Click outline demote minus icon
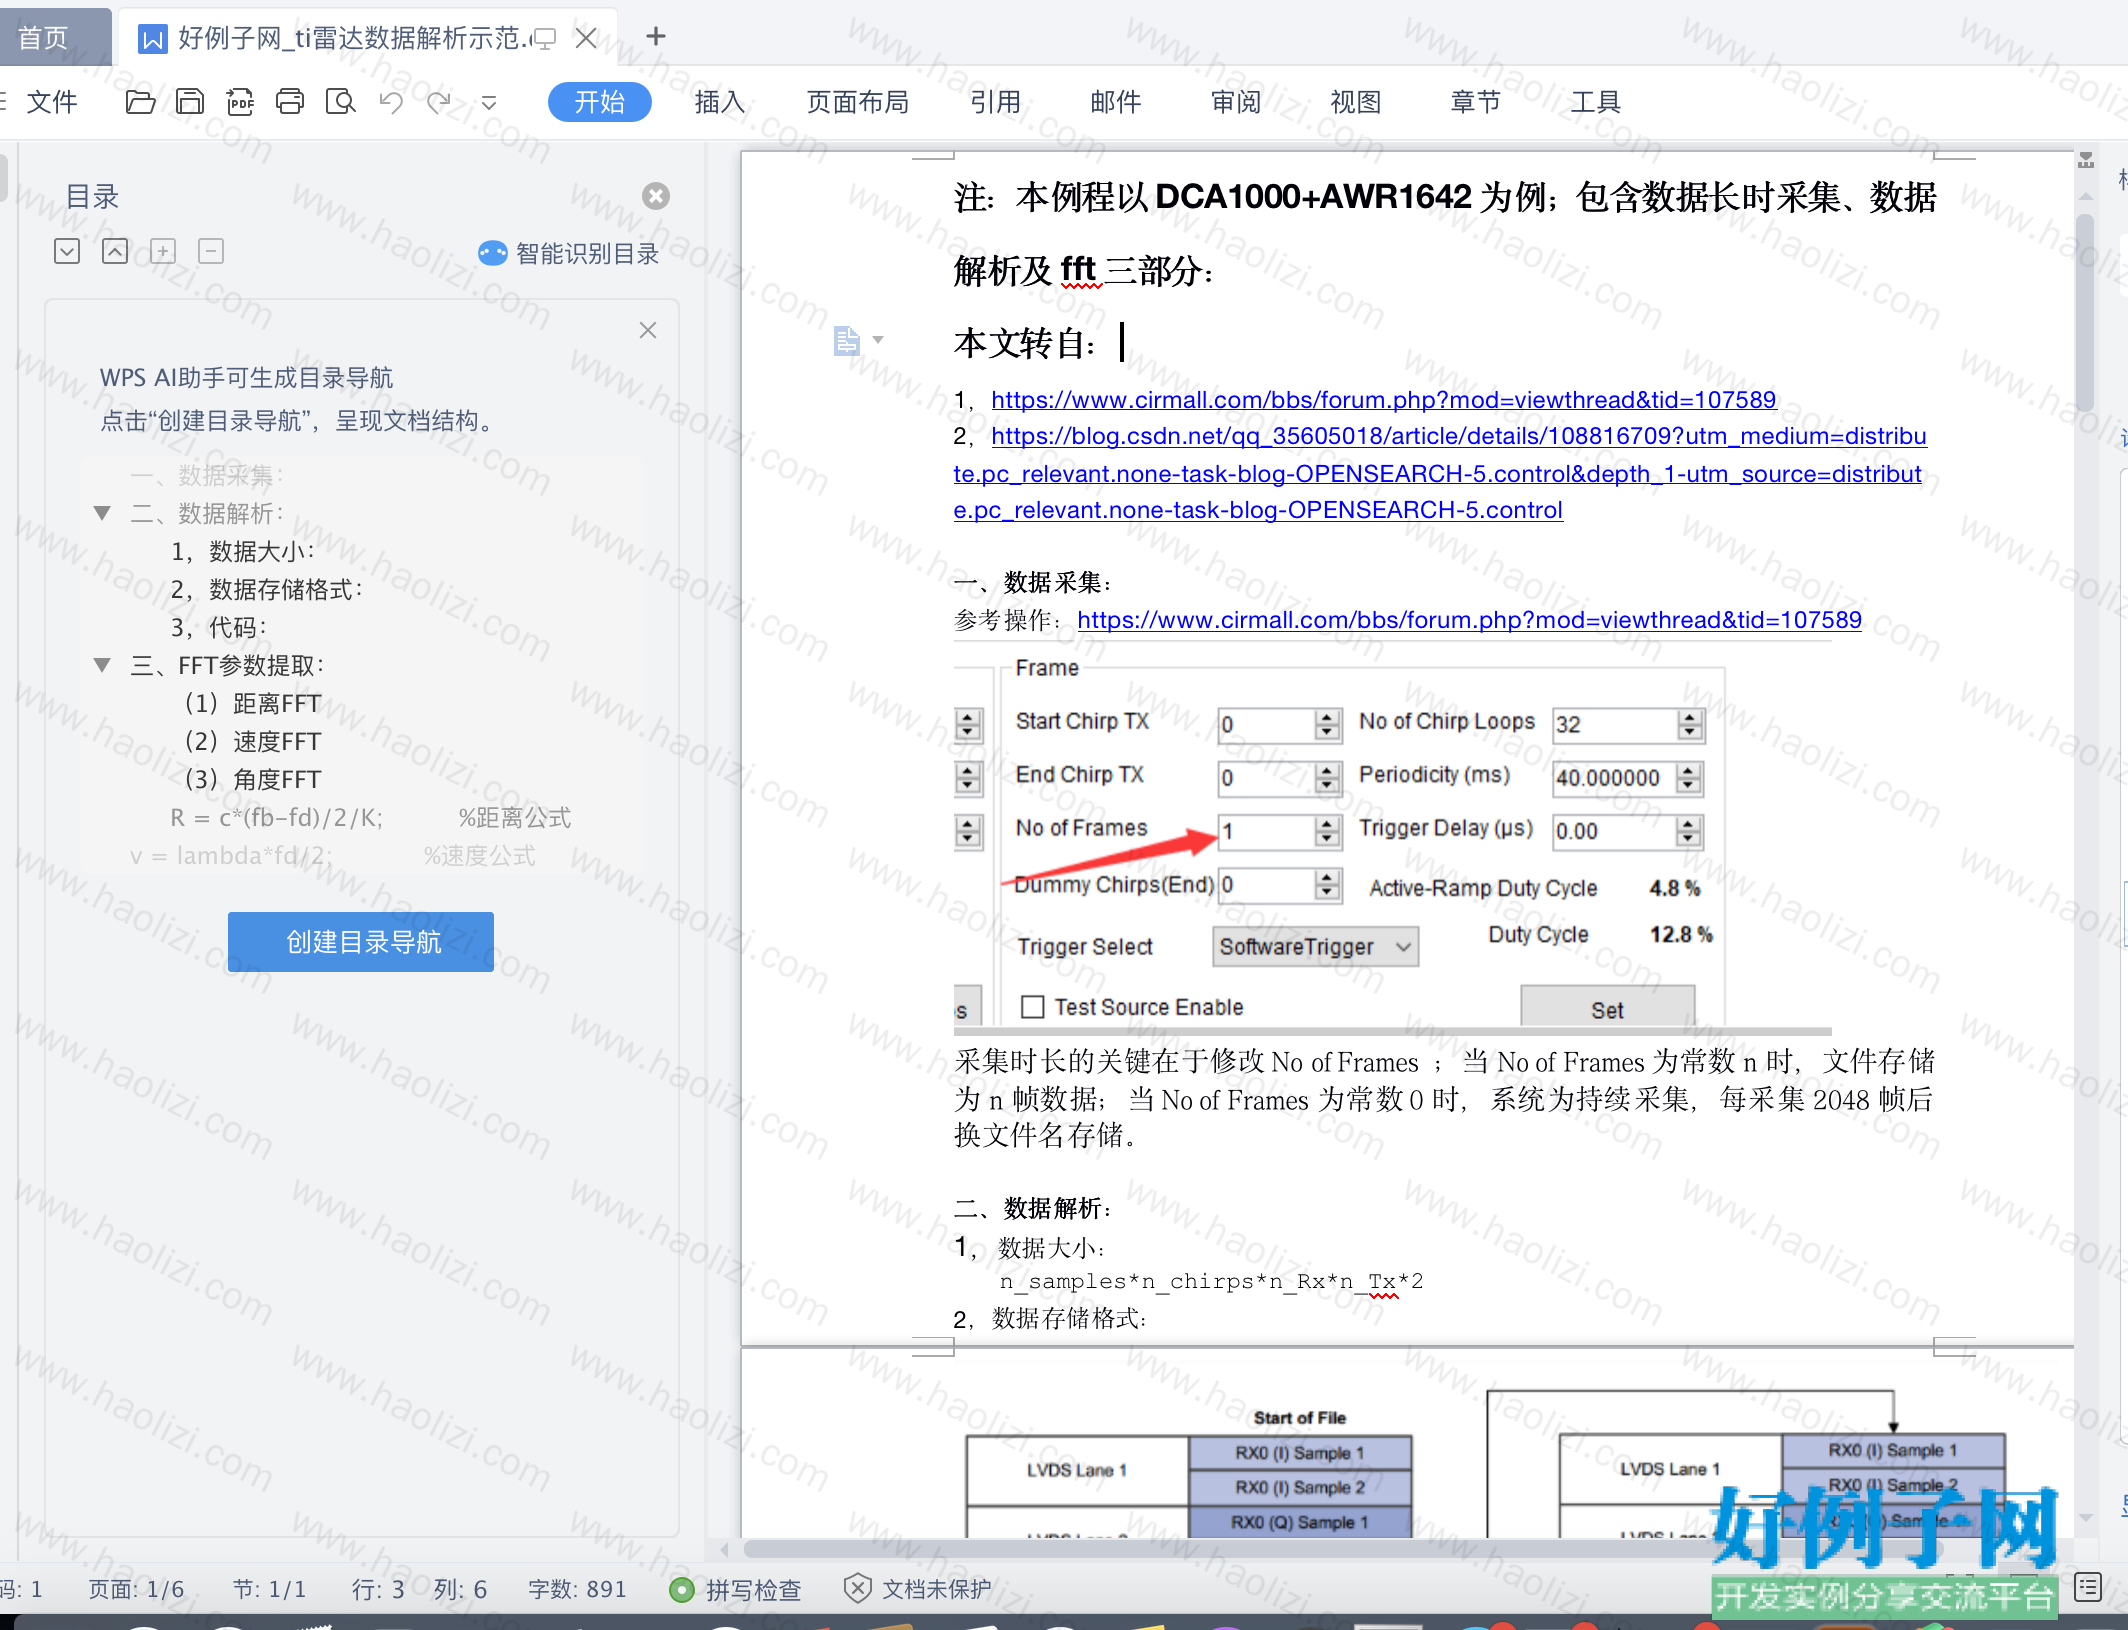The image size is (2128, 1630). [211, 251]
